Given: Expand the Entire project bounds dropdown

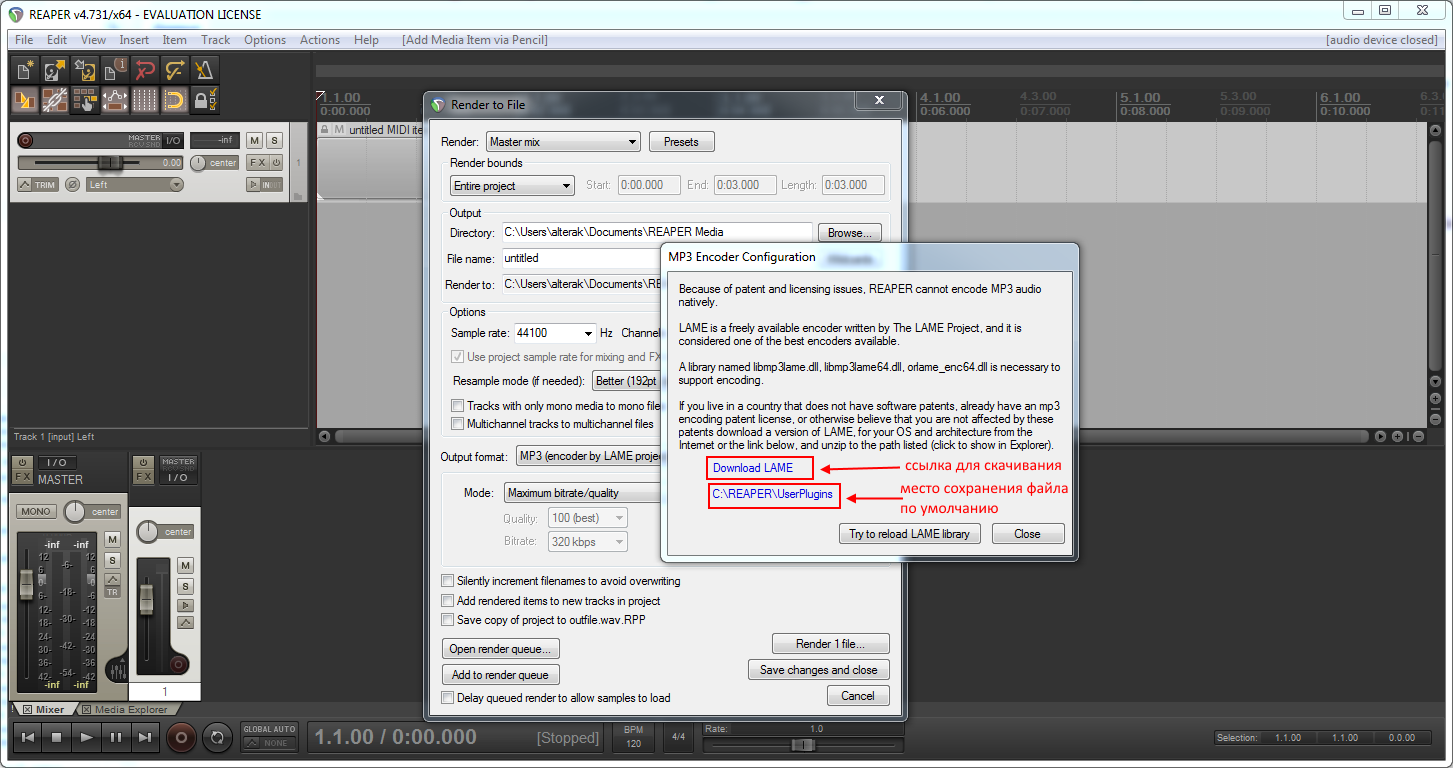Looking at the screenshot, I should pyautogui.click(x=512, y=186).
